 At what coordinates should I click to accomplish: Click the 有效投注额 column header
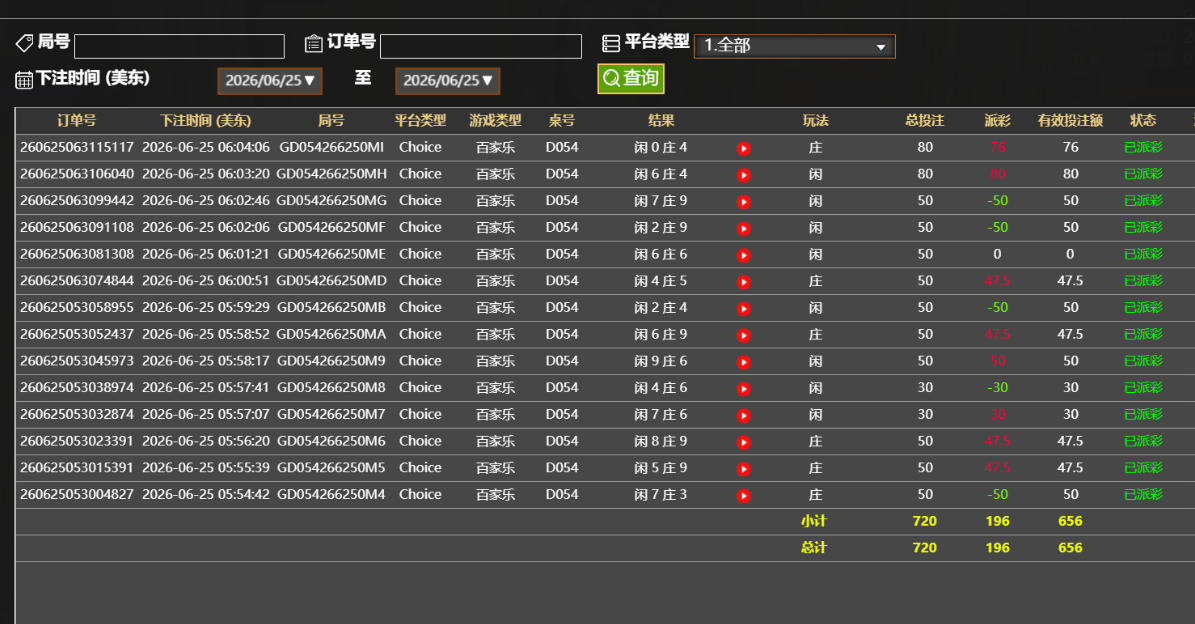click(1070, 120)
